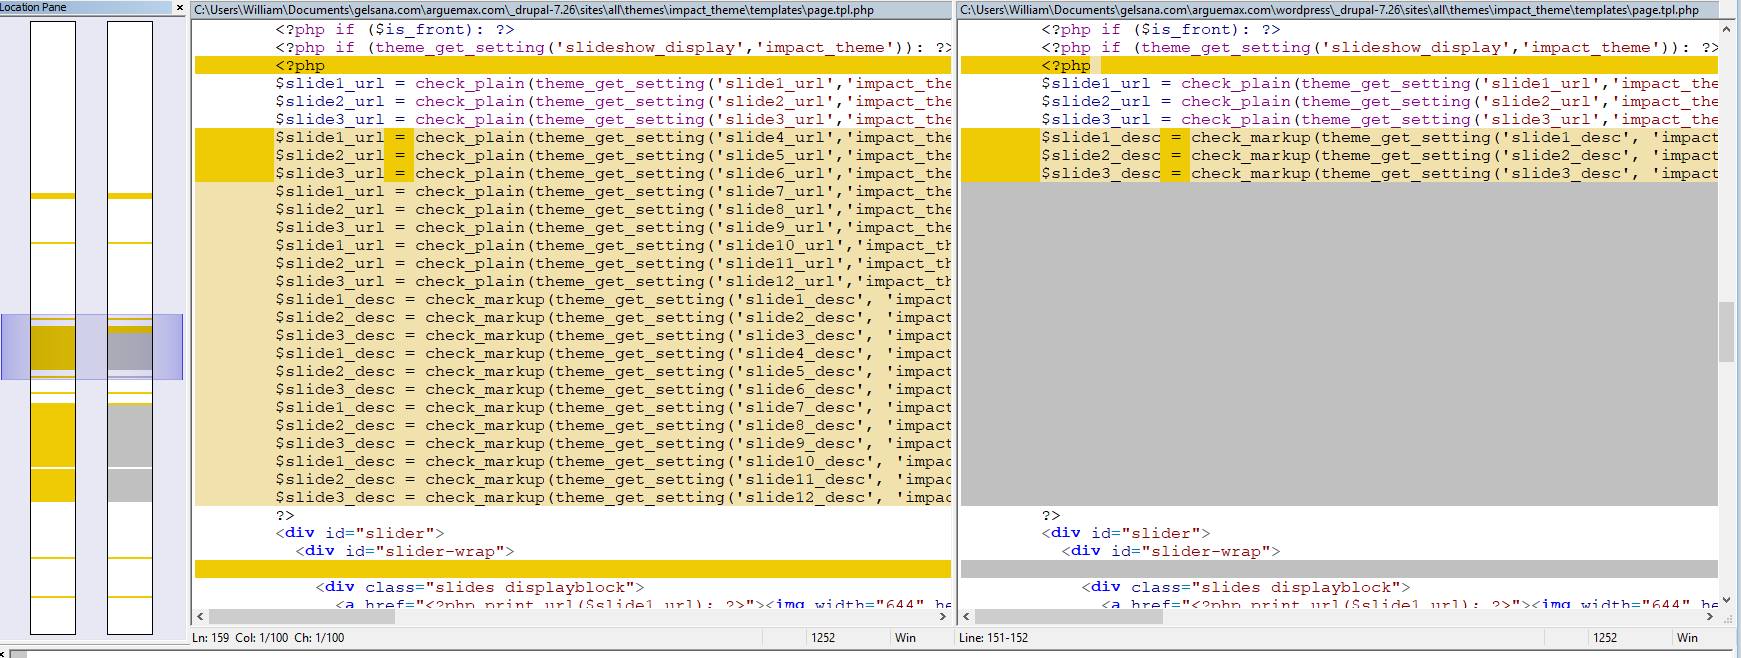Click left pane line containing 'slide8_desc'

pyautogui.click(x=573, y=425)
